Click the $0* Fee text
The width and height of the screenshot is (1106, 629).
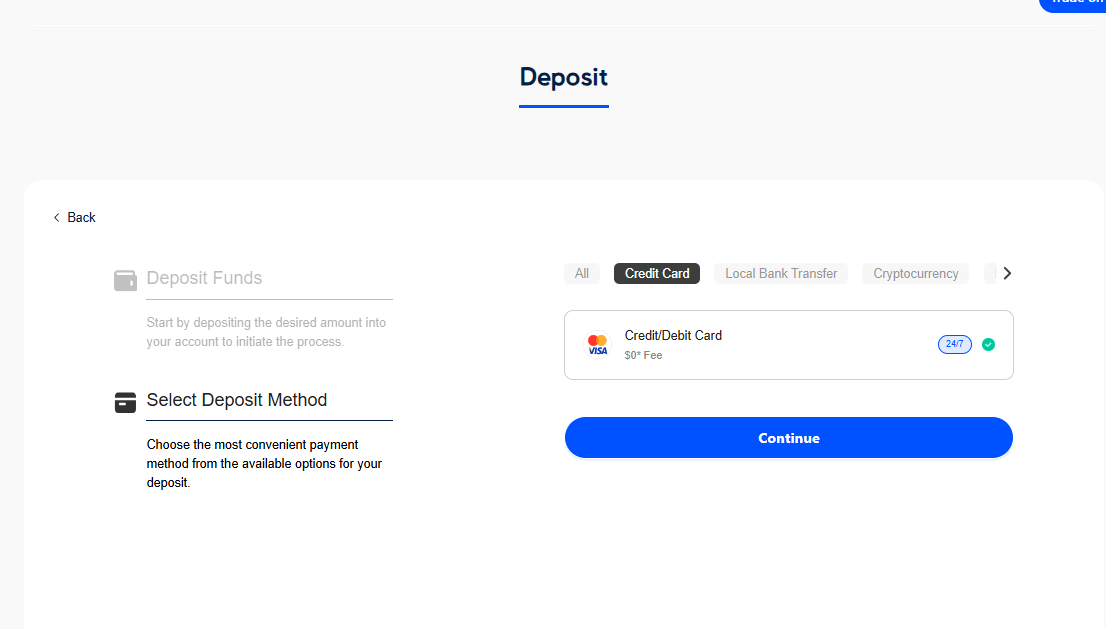643,355
